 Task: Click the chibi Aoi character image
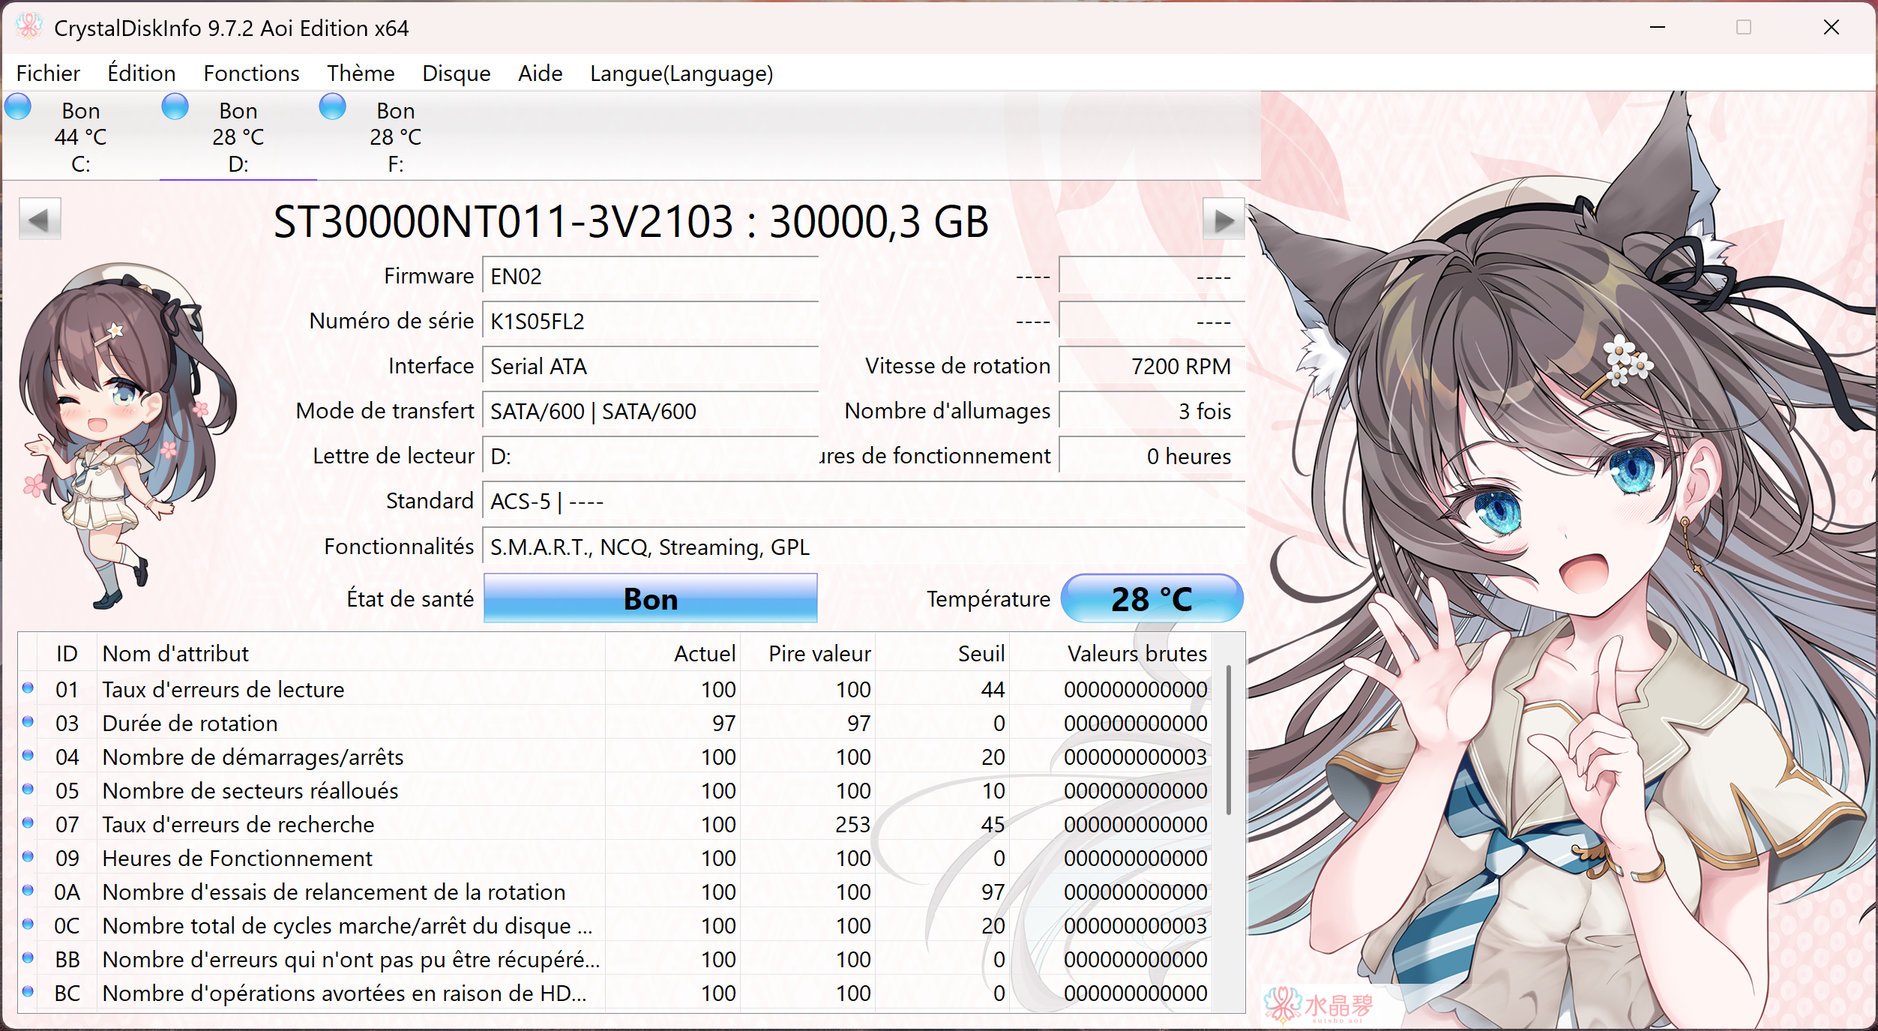pyautogui.click(x=128, y=435)
